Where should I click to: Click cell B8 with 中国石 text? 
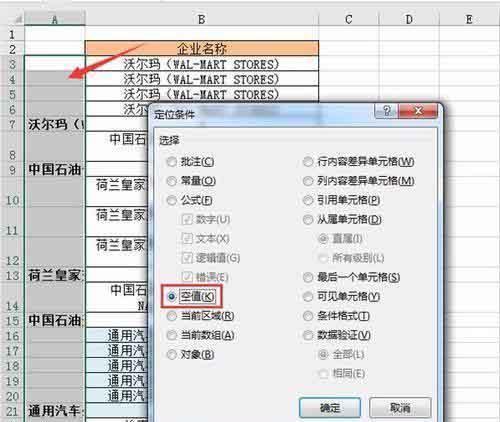pos(117,147)
